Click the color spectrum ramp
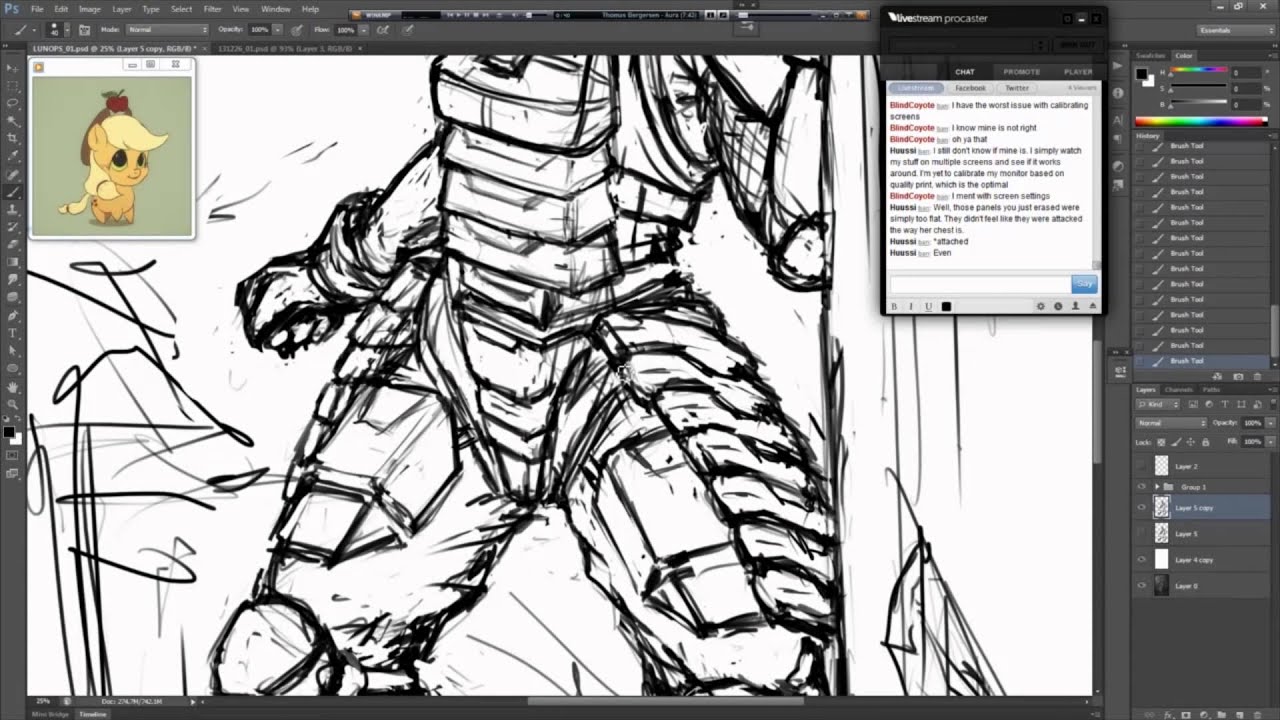Image resolution: width=1280 pixels, height=720 pixels. 1200,121
